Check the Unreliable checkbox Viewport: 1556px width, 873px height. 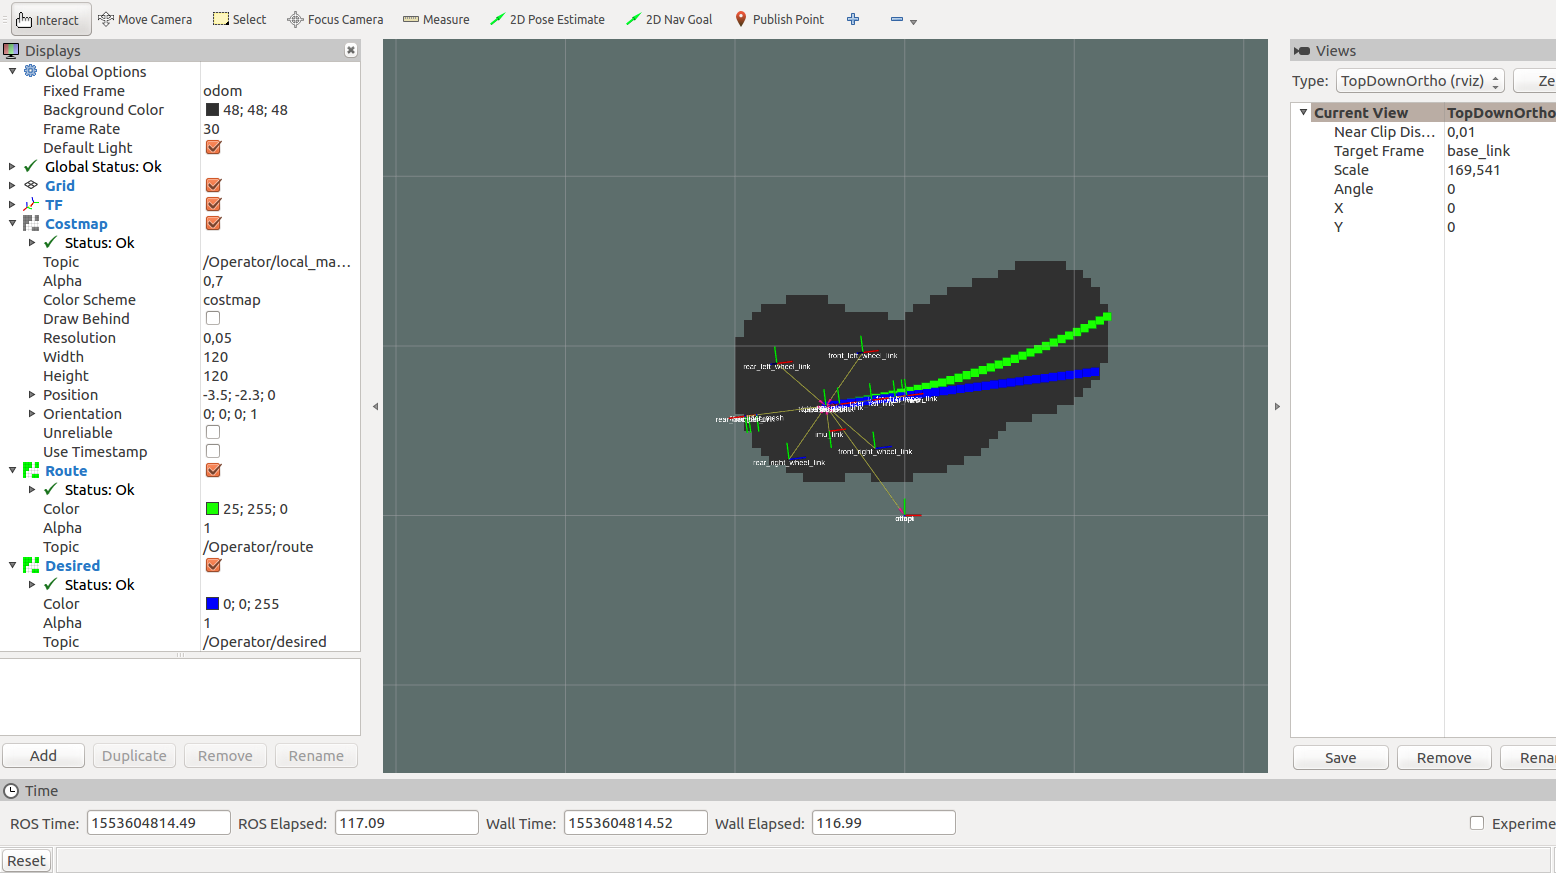pyautogui.click(x=213, y=432)
